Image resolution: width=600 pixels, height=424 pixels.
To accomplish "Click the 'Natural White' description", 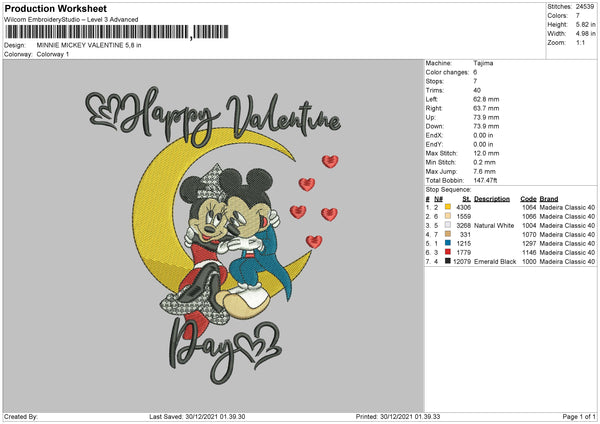I will [494, 225].
